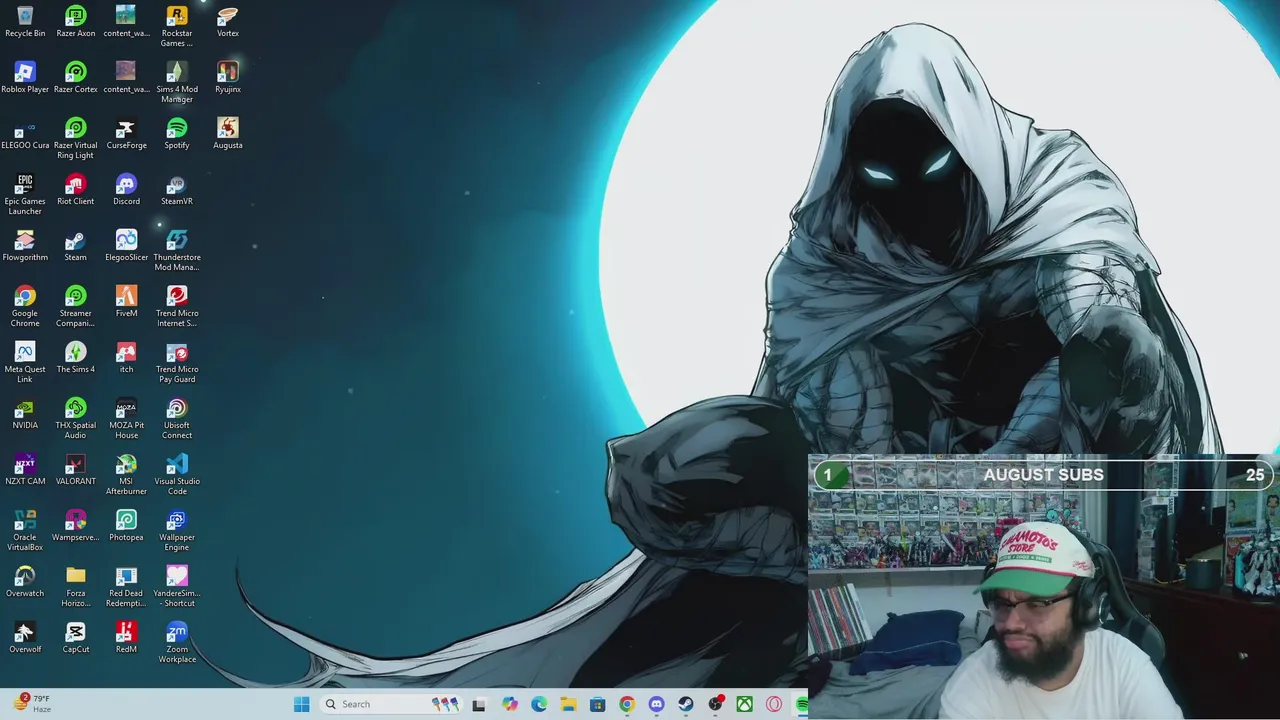This screenshot has height=720, width=1280.
Task: Select the Red Dead Redemption desktop icon
Action: [x=126, y=587]
